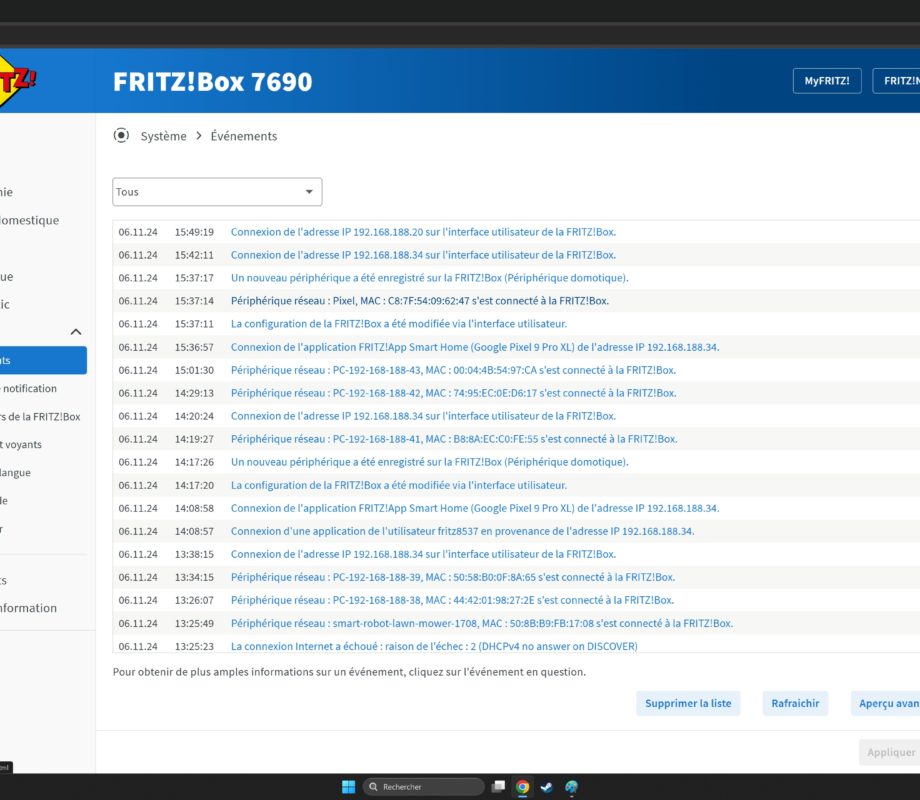Open the 192.168.188.20 interface login event
This screenshot has width=920, height=800.
(x=423, y=232)
